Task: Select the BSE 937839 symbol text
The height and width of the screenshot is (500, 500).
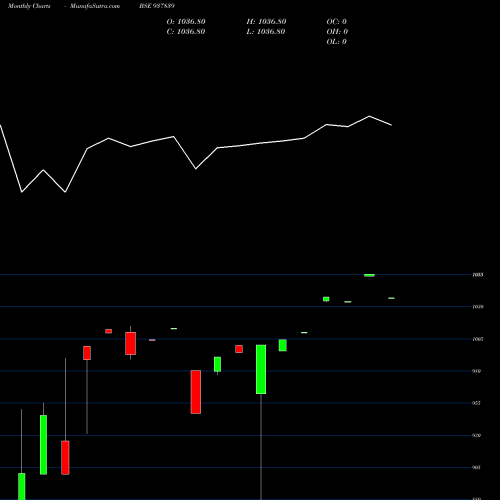Action: pos(157,6)
